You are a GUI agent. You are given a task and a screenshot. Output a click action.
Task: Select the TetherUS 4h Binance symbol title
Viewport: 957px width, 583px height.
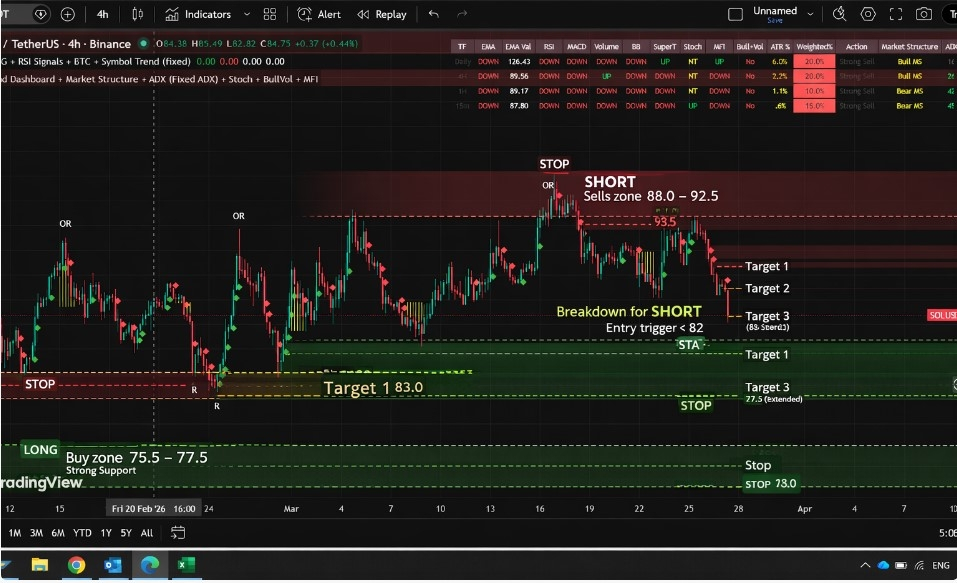click(x=66, y=44)
